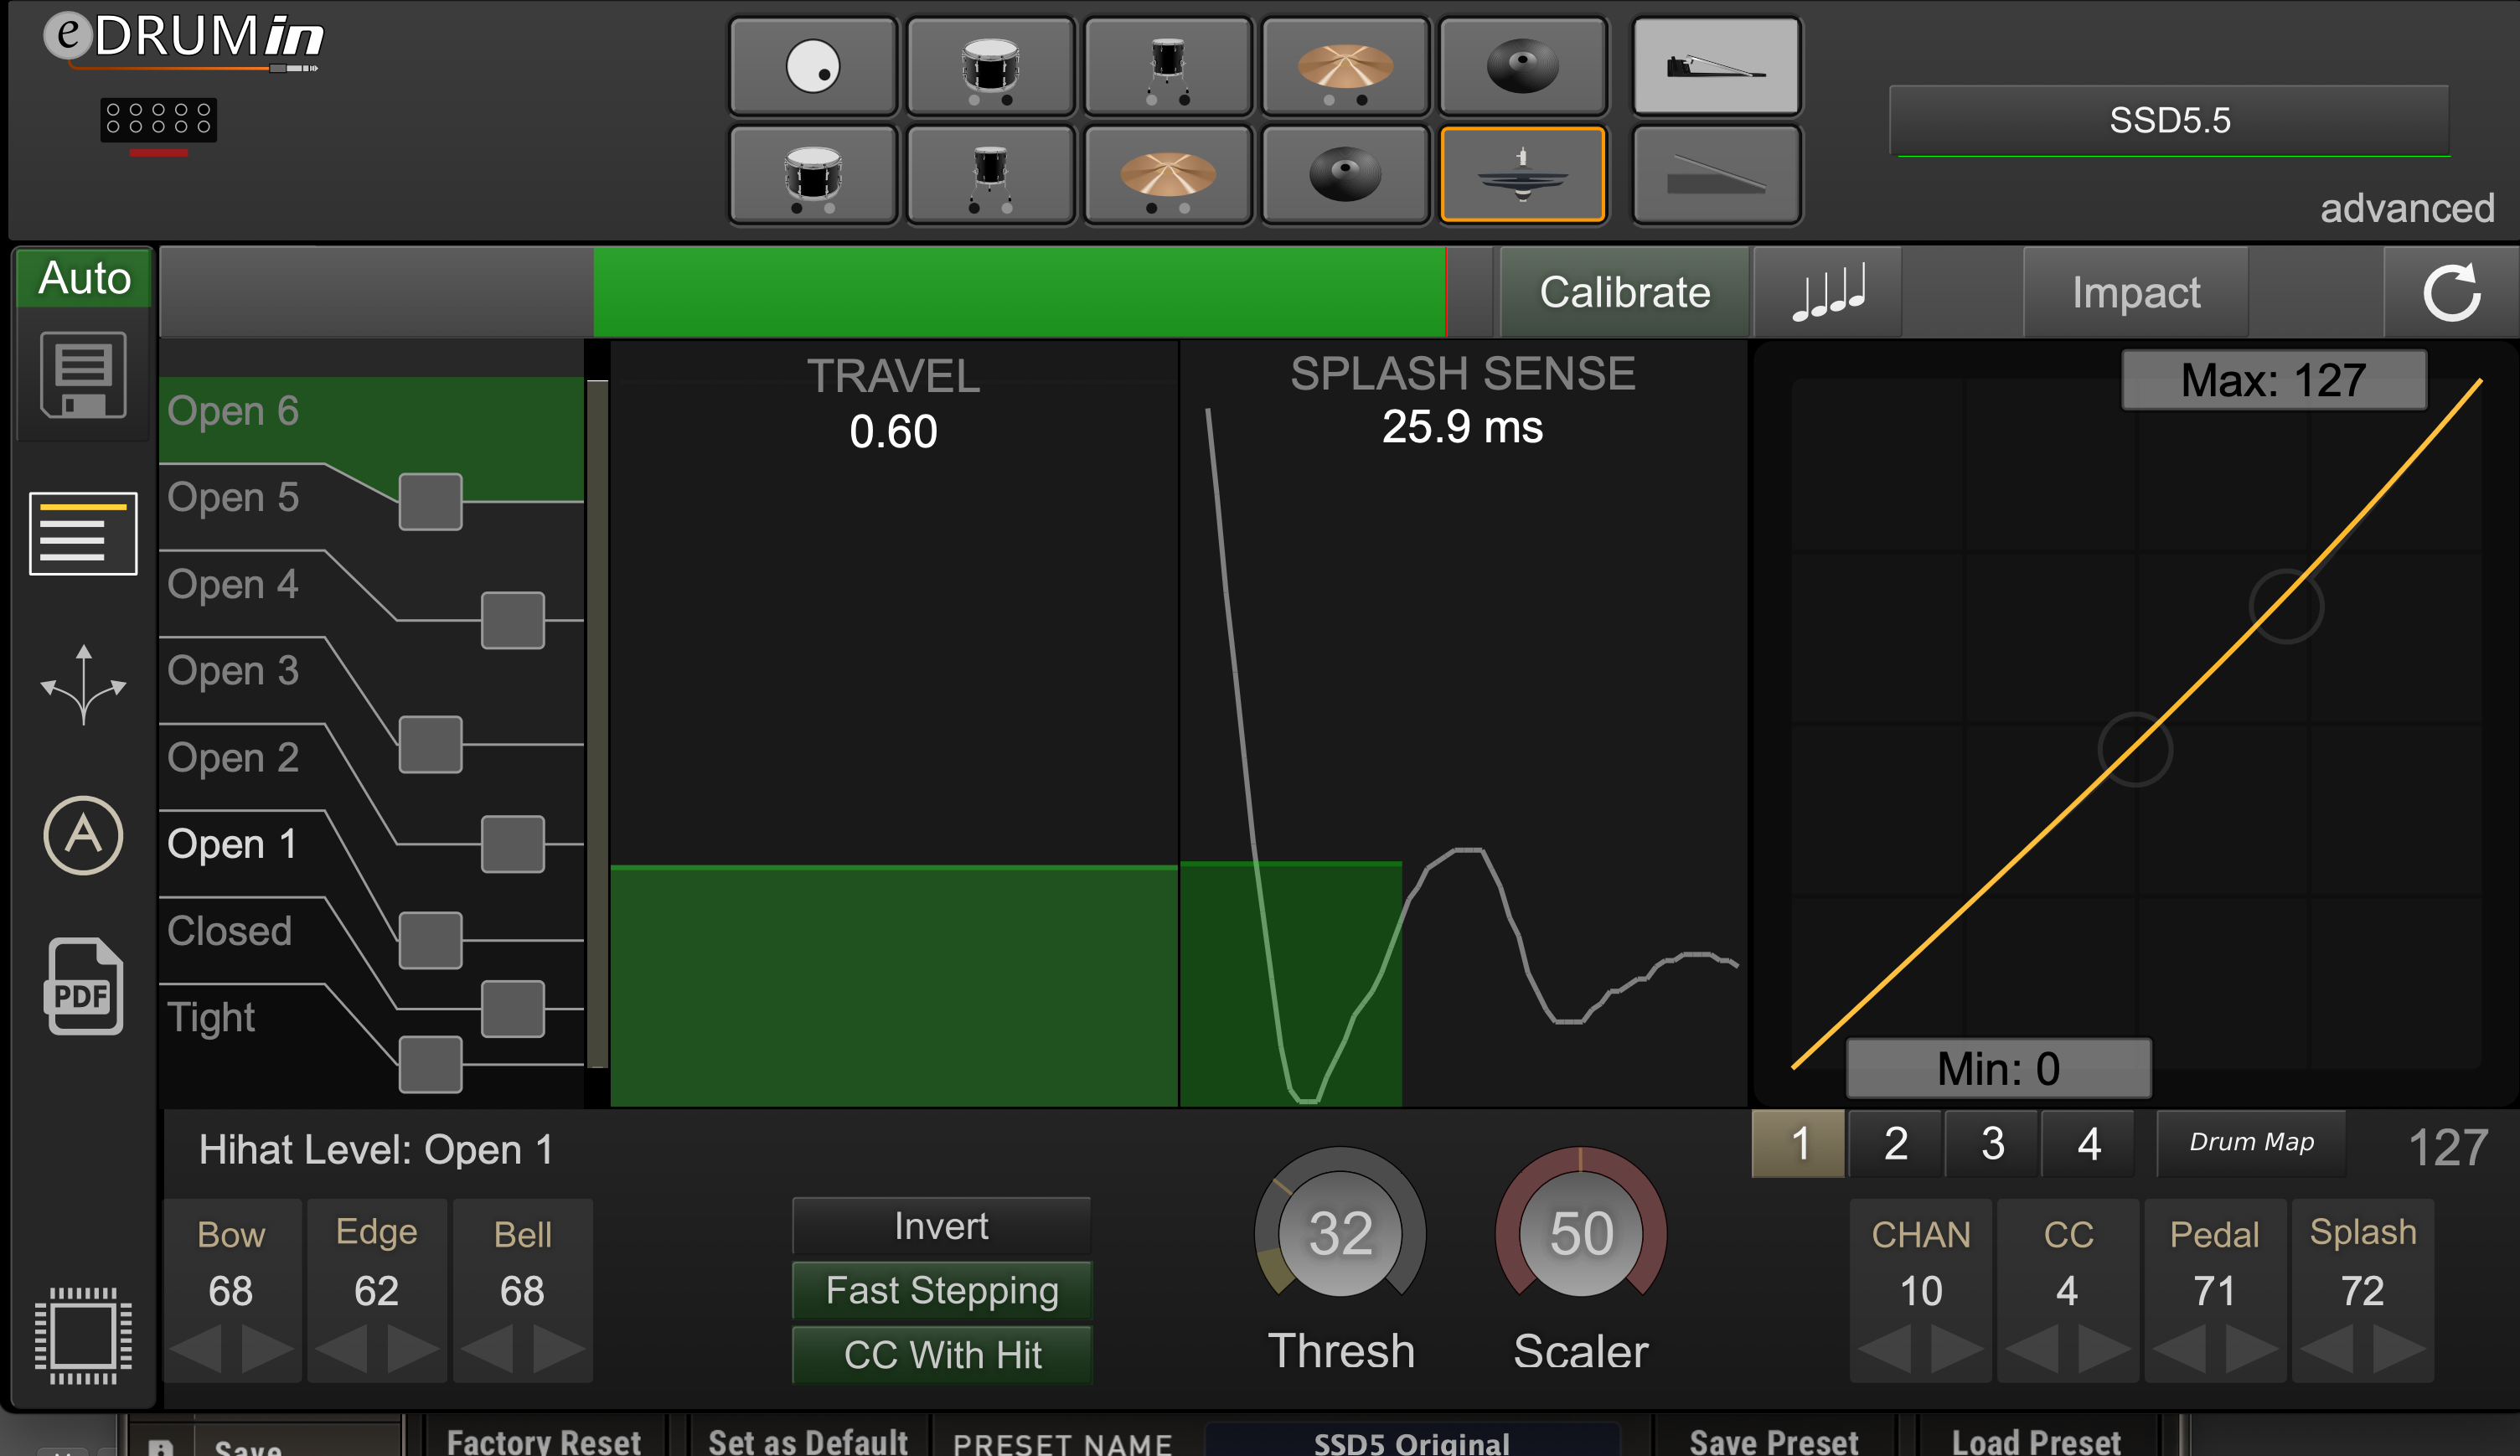Select curve slot tab 1
2520x1456 pixels.
point(1799,1143)
